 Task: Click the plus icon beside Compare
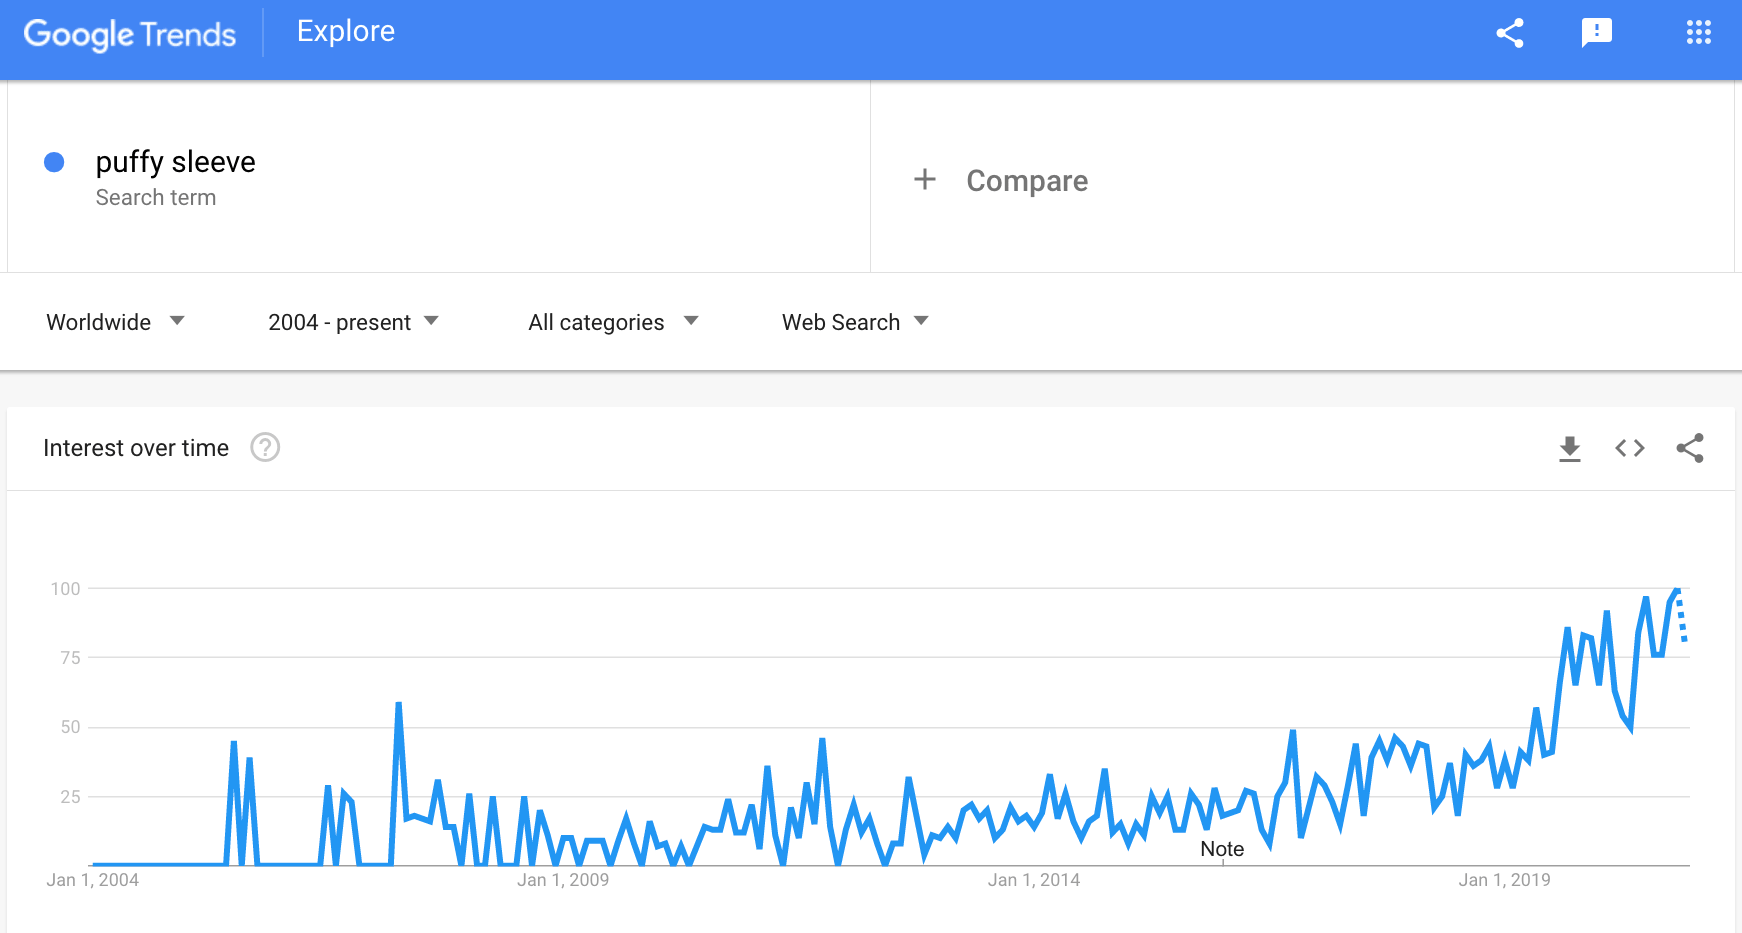[x=925, y=180]
